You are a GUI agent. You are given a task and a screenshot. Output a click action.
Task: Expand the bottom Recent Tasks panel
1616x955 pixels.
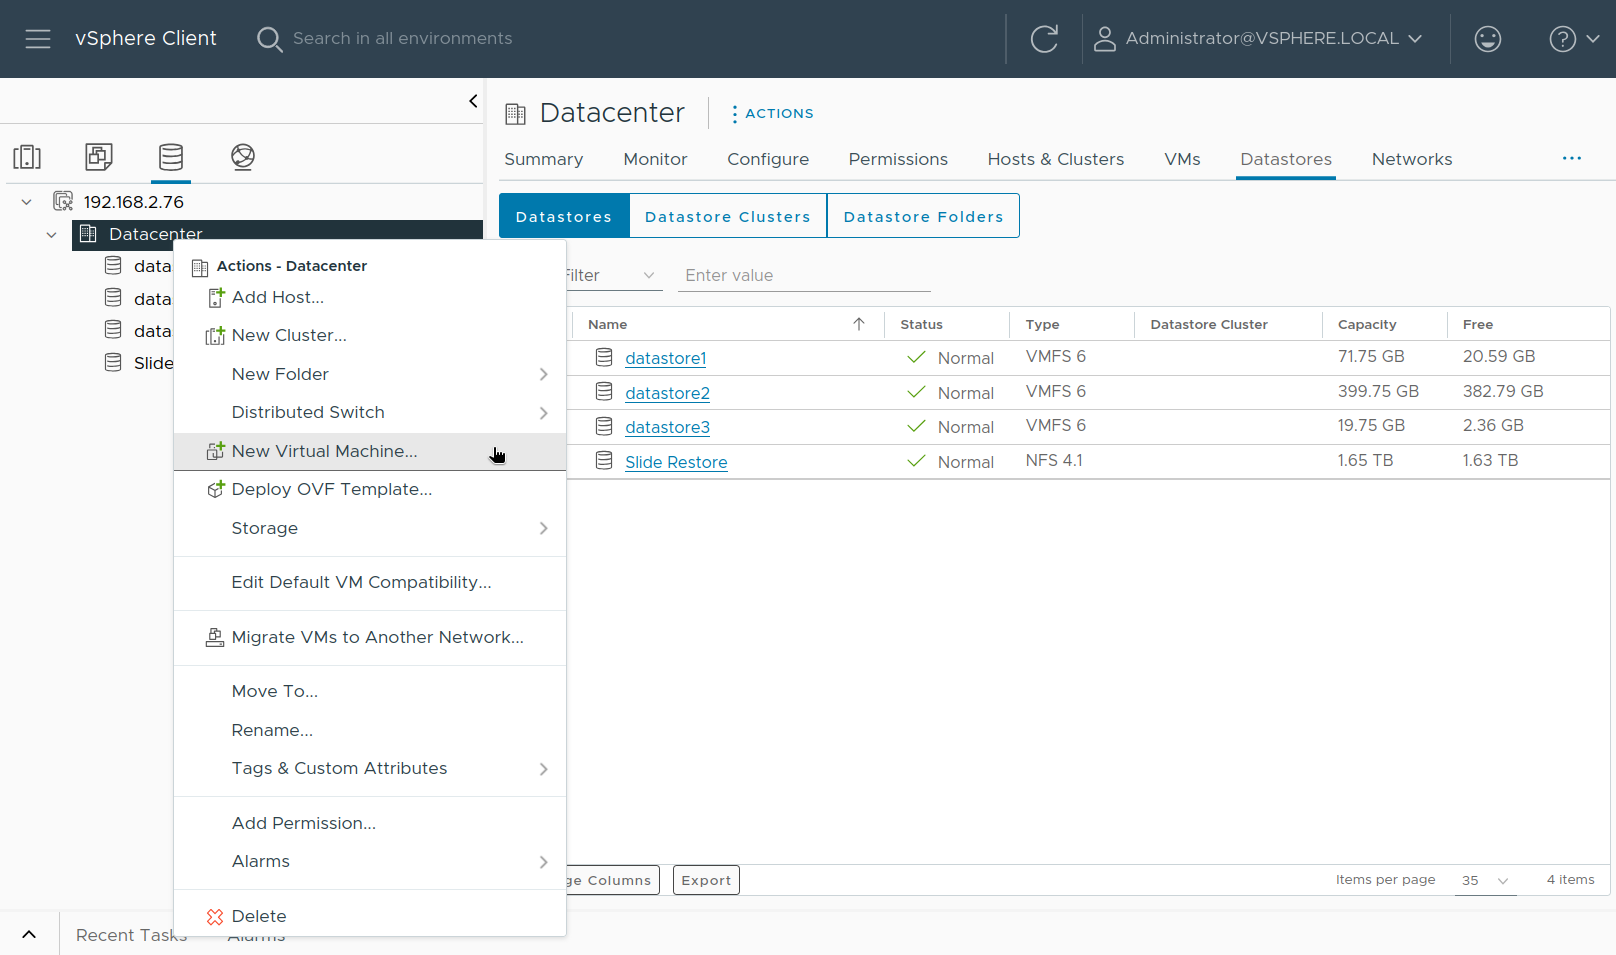click(x=29, y=935)
